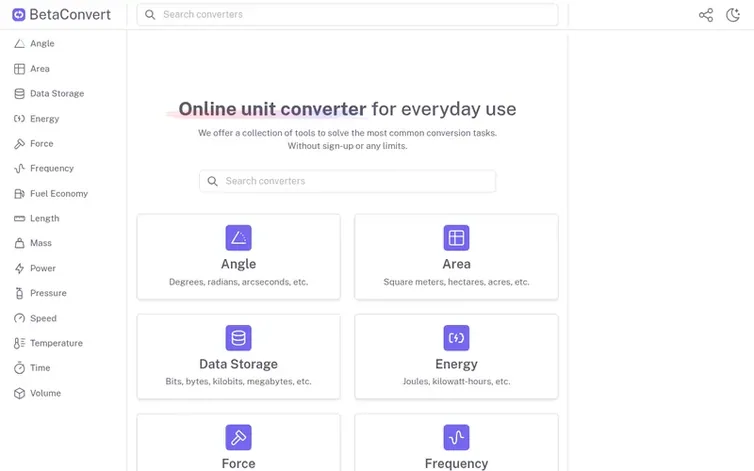Click the purple Energy card icon
This screenshot has width=754, height=471.
456,338
